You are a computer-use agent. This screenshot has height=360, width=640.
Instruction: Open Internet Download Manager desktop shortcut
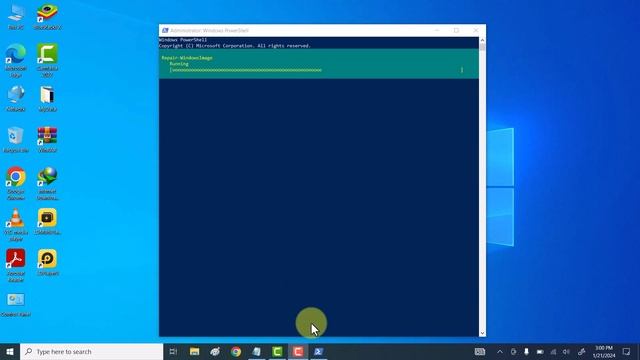(x=47, y=184)
